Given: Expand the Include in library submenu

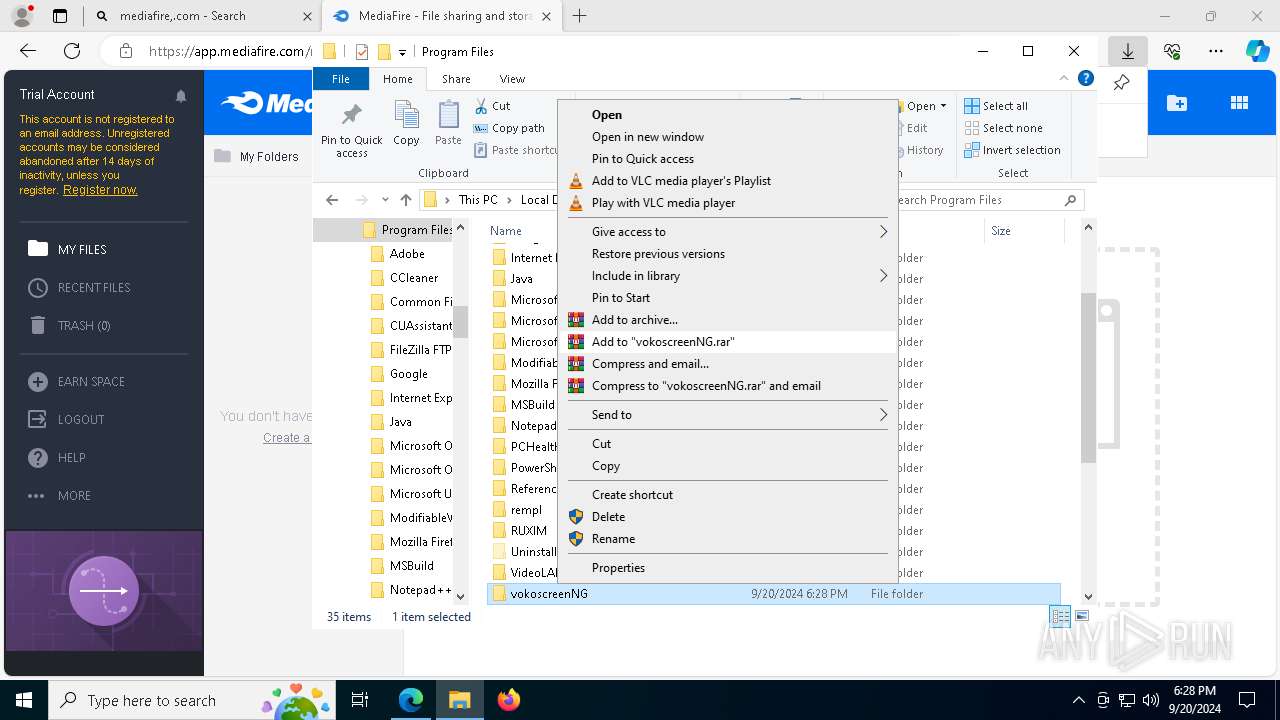Looking at the screenshot, I should pyautogui.click(x=727, y=276).
